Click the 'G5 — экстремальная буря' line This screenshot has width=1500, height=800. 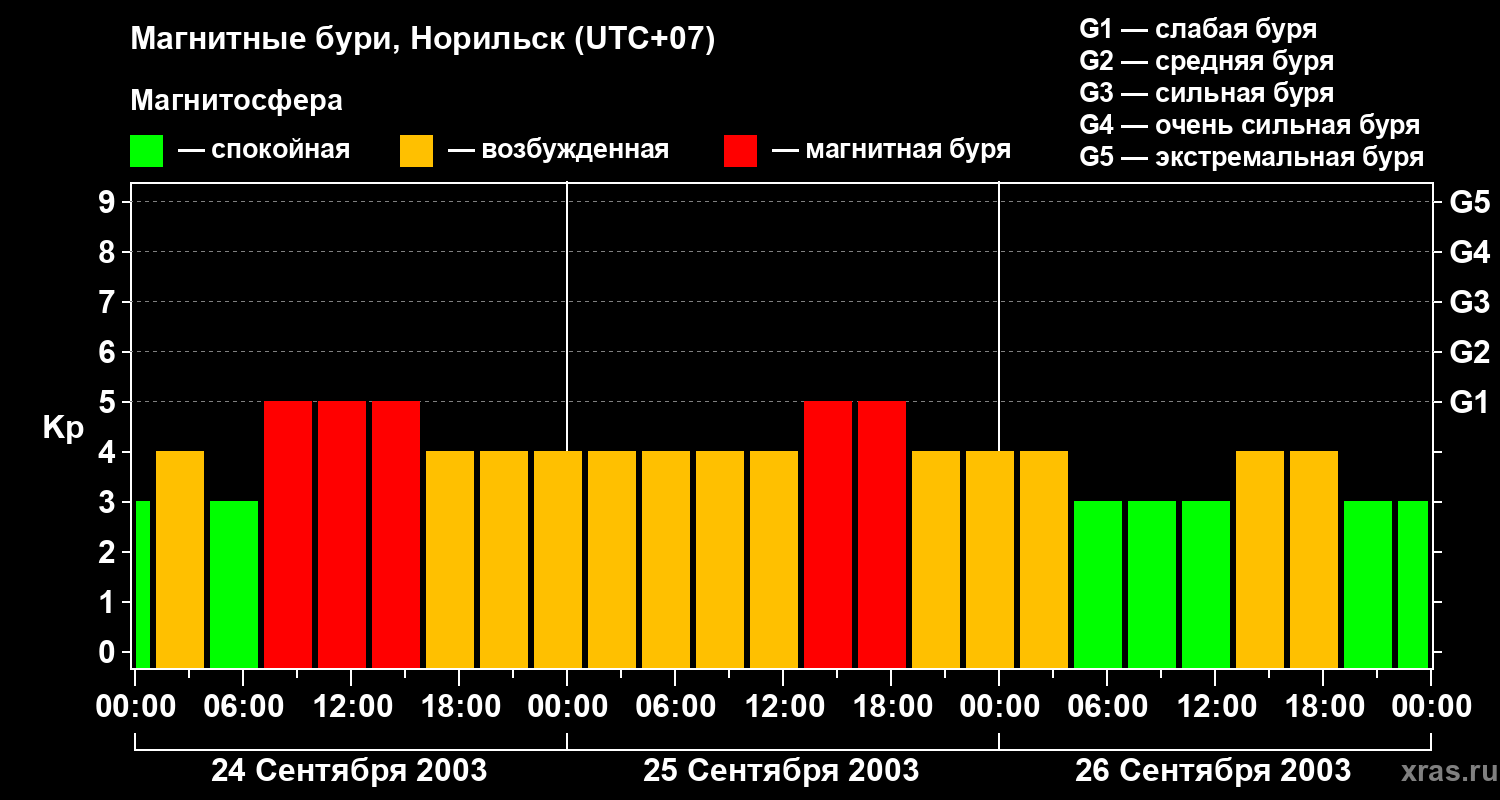click(x=1252, y=157)
